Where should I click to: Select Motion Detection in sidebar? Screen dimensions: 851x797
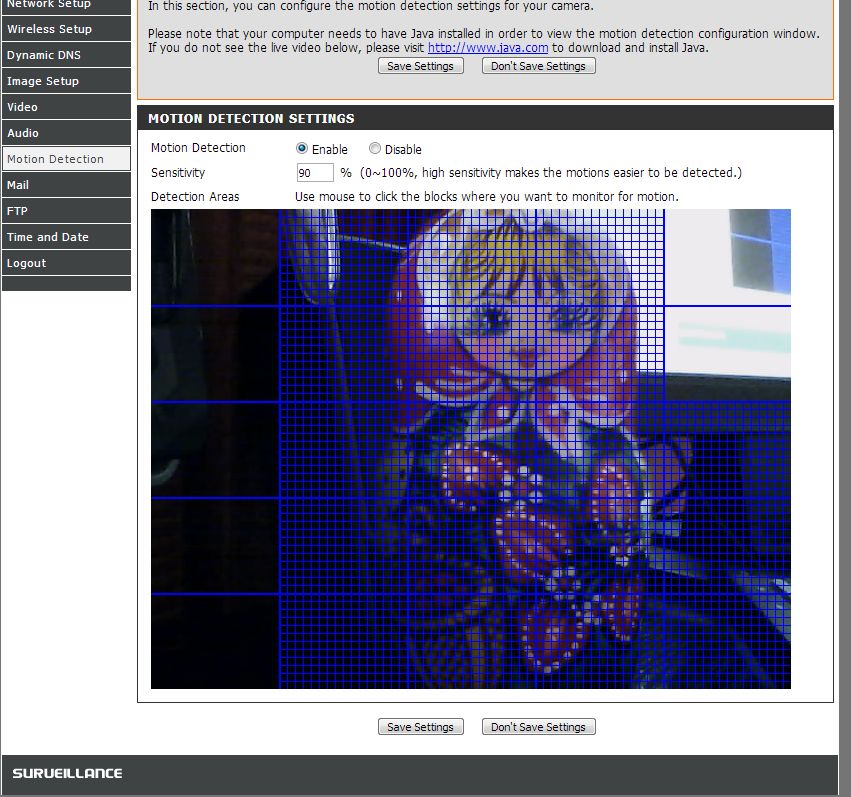coord(66,159)
